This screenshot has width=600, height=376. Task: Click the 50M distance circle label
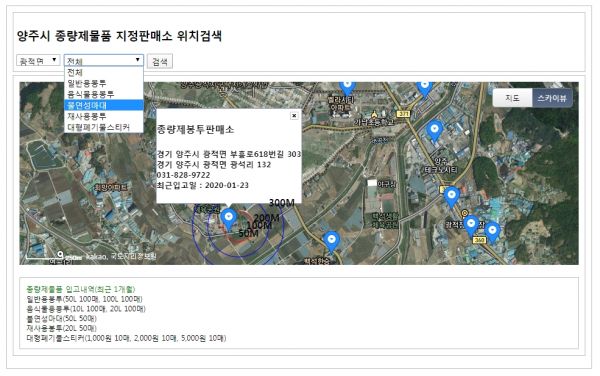[x=248, y=233]
